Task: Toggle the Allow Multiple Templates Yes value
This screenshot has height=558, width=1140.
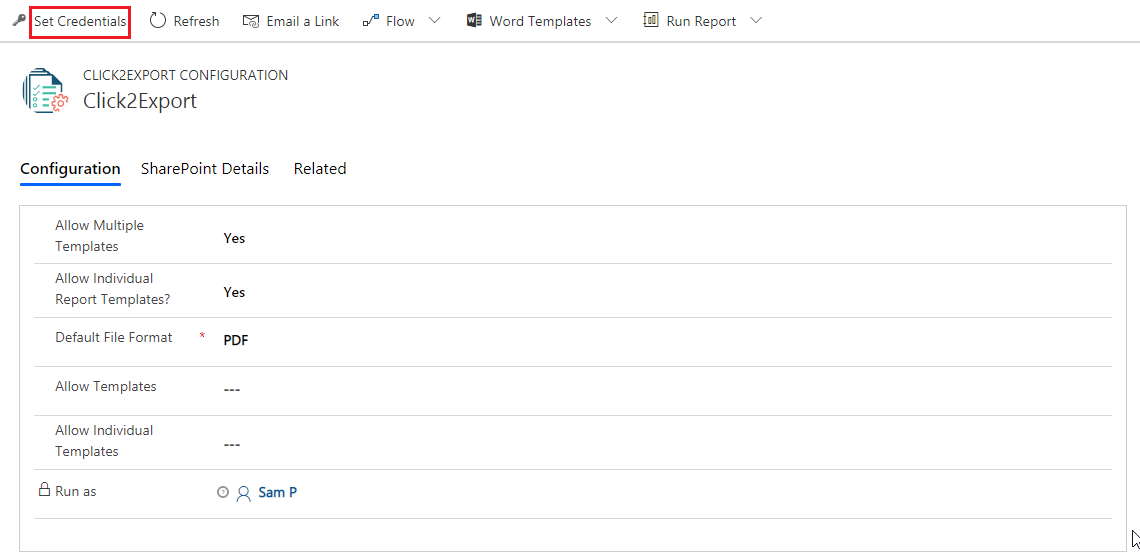Action: click(x=234, y=239)
